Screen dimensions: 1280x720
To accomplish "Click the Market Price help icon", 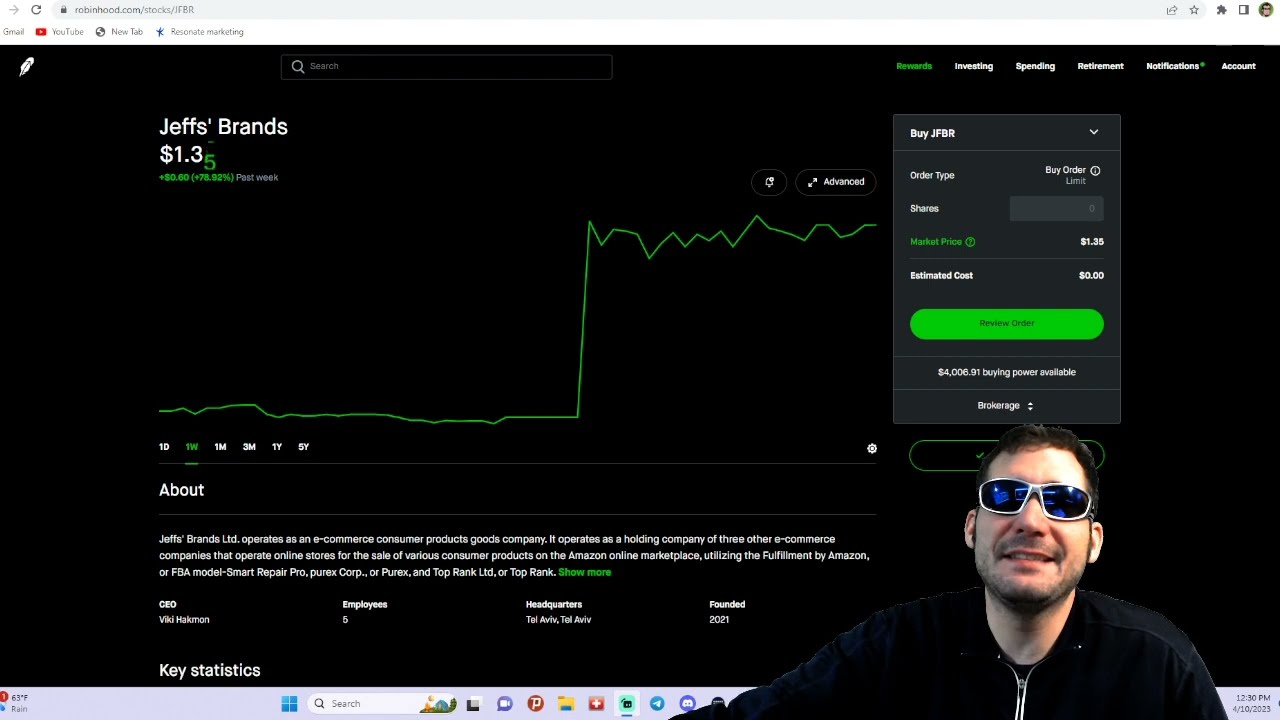I will coord(970,242).
